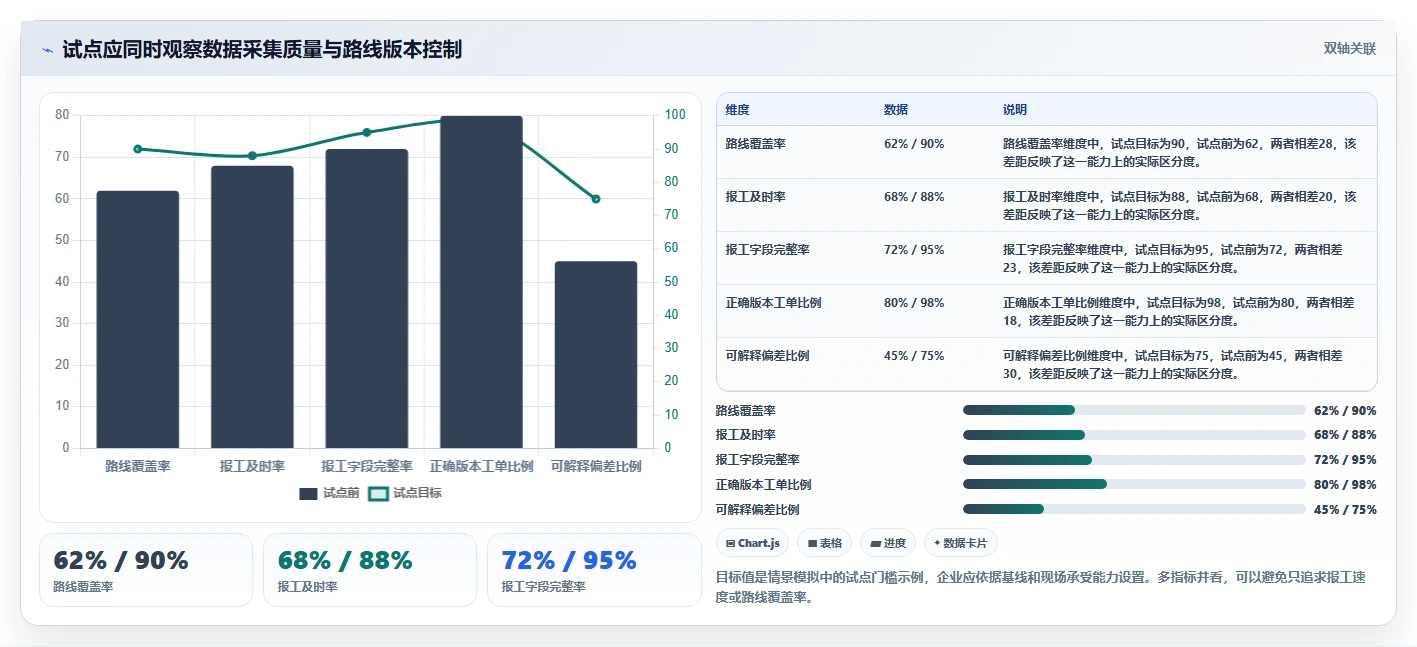Click the 62% / 90% 路线覆盖率 data card

(x=146, y=570)
